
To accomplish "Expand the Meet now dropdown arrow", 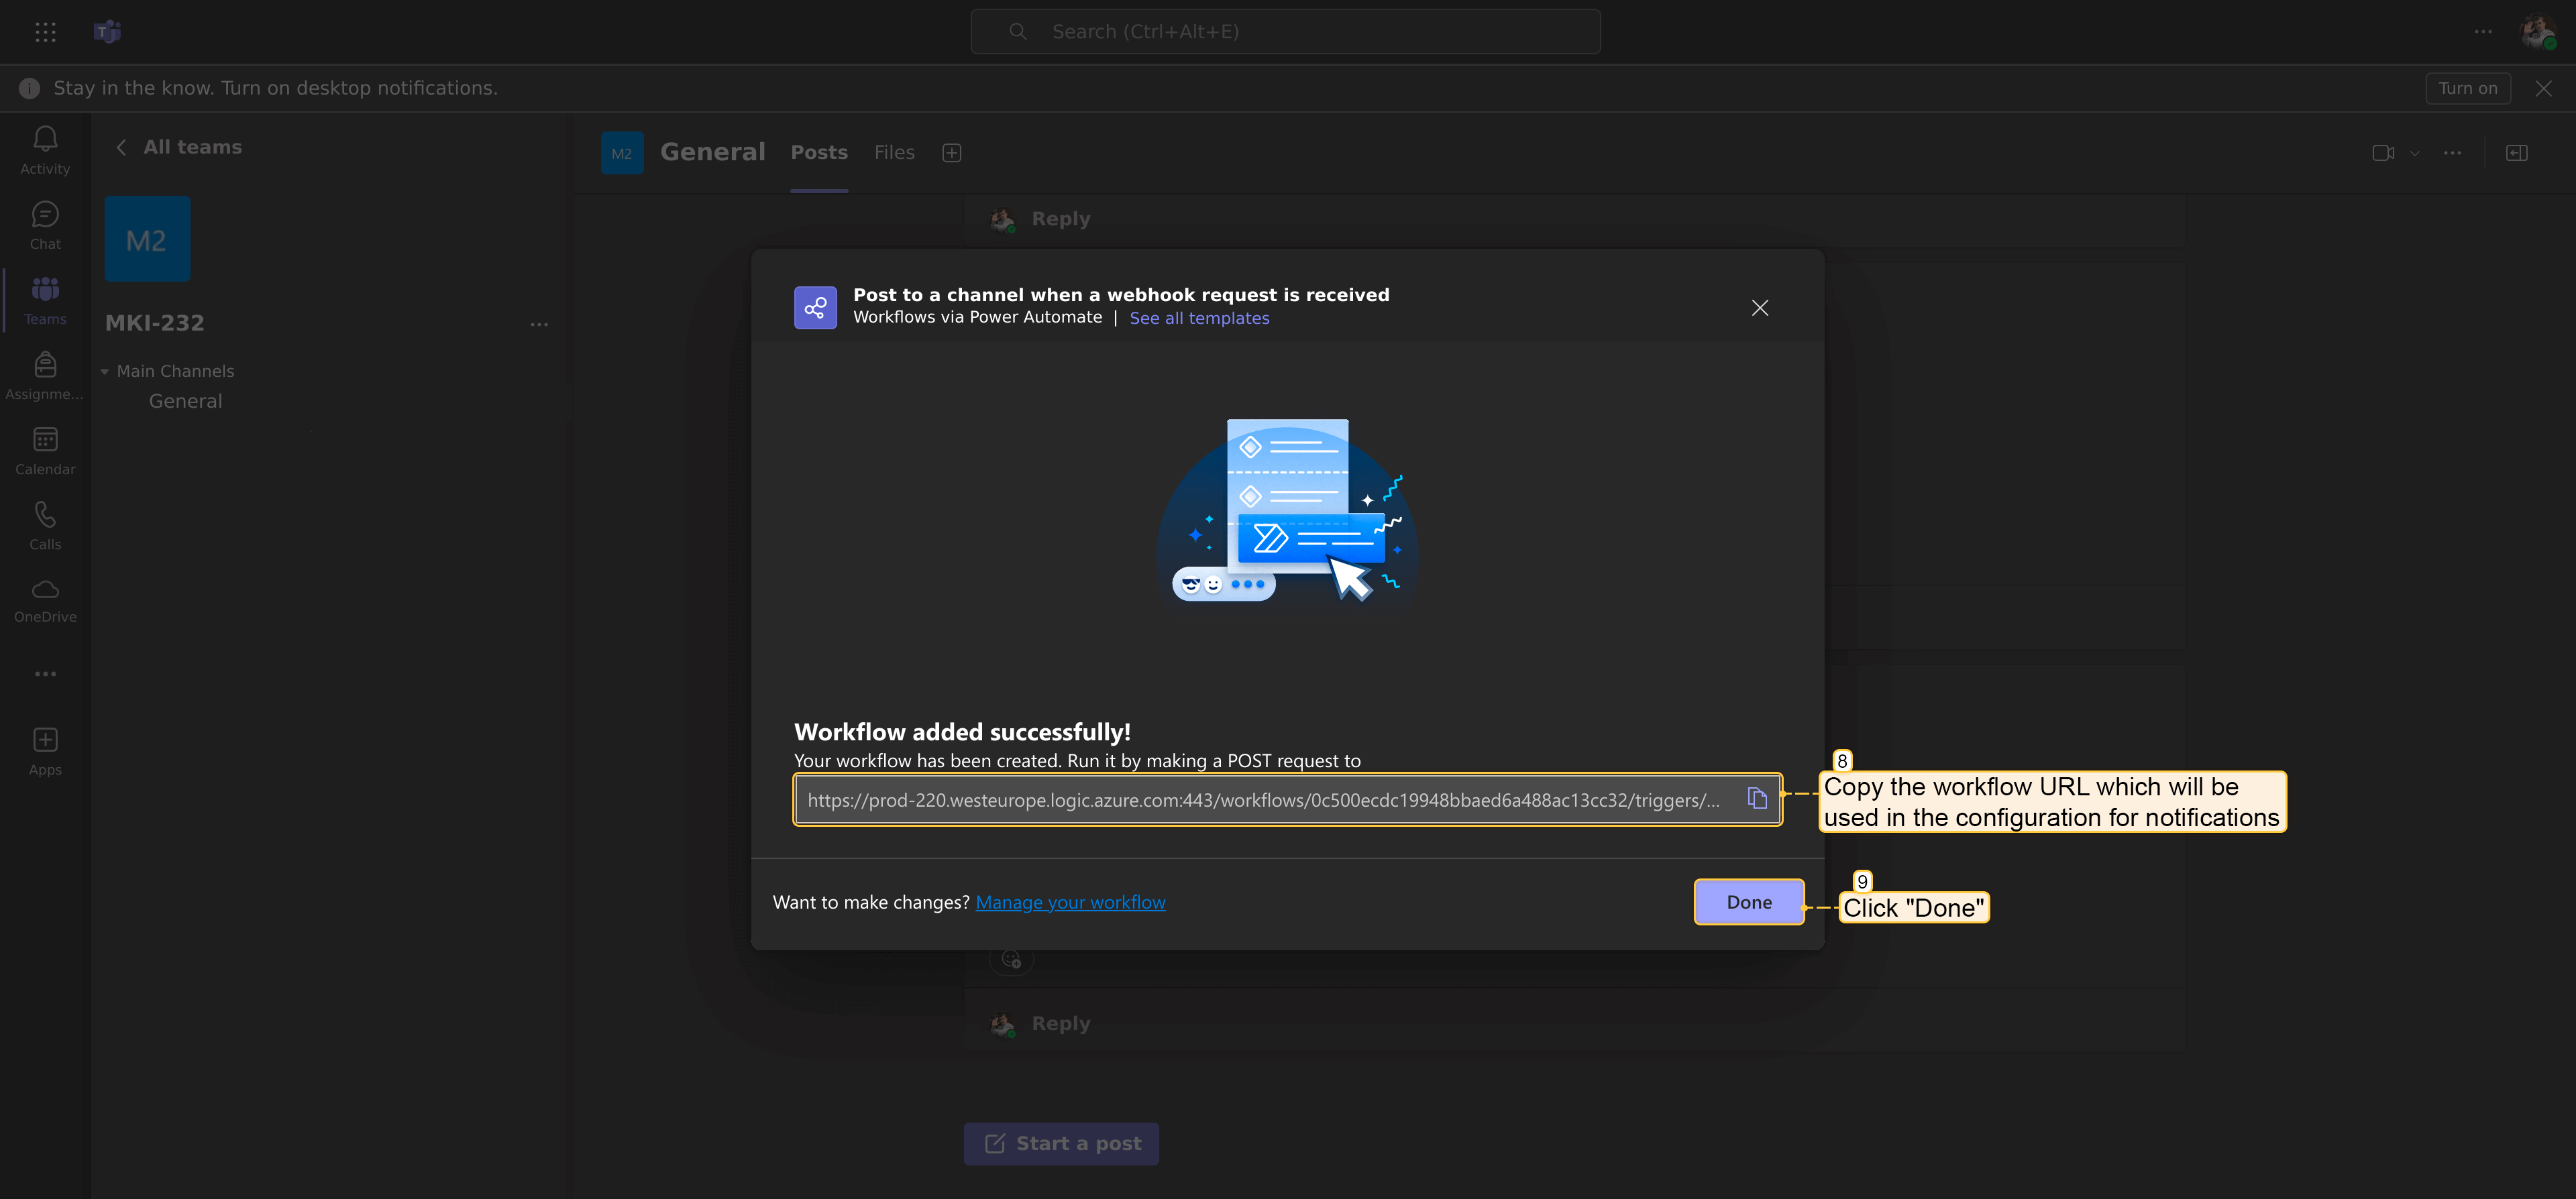I will coord(2415,153).
